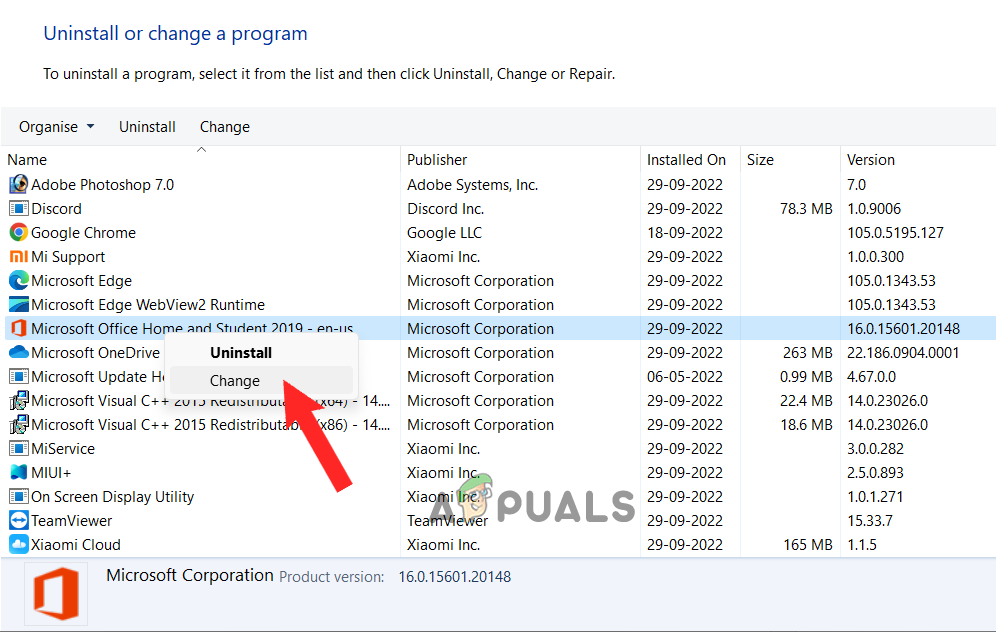Image resolution: width=996 pixels, height=632 pixels.
Task: Select the Microsoft Edge icon
Action: pyautogui.click(x=18, y=281)
